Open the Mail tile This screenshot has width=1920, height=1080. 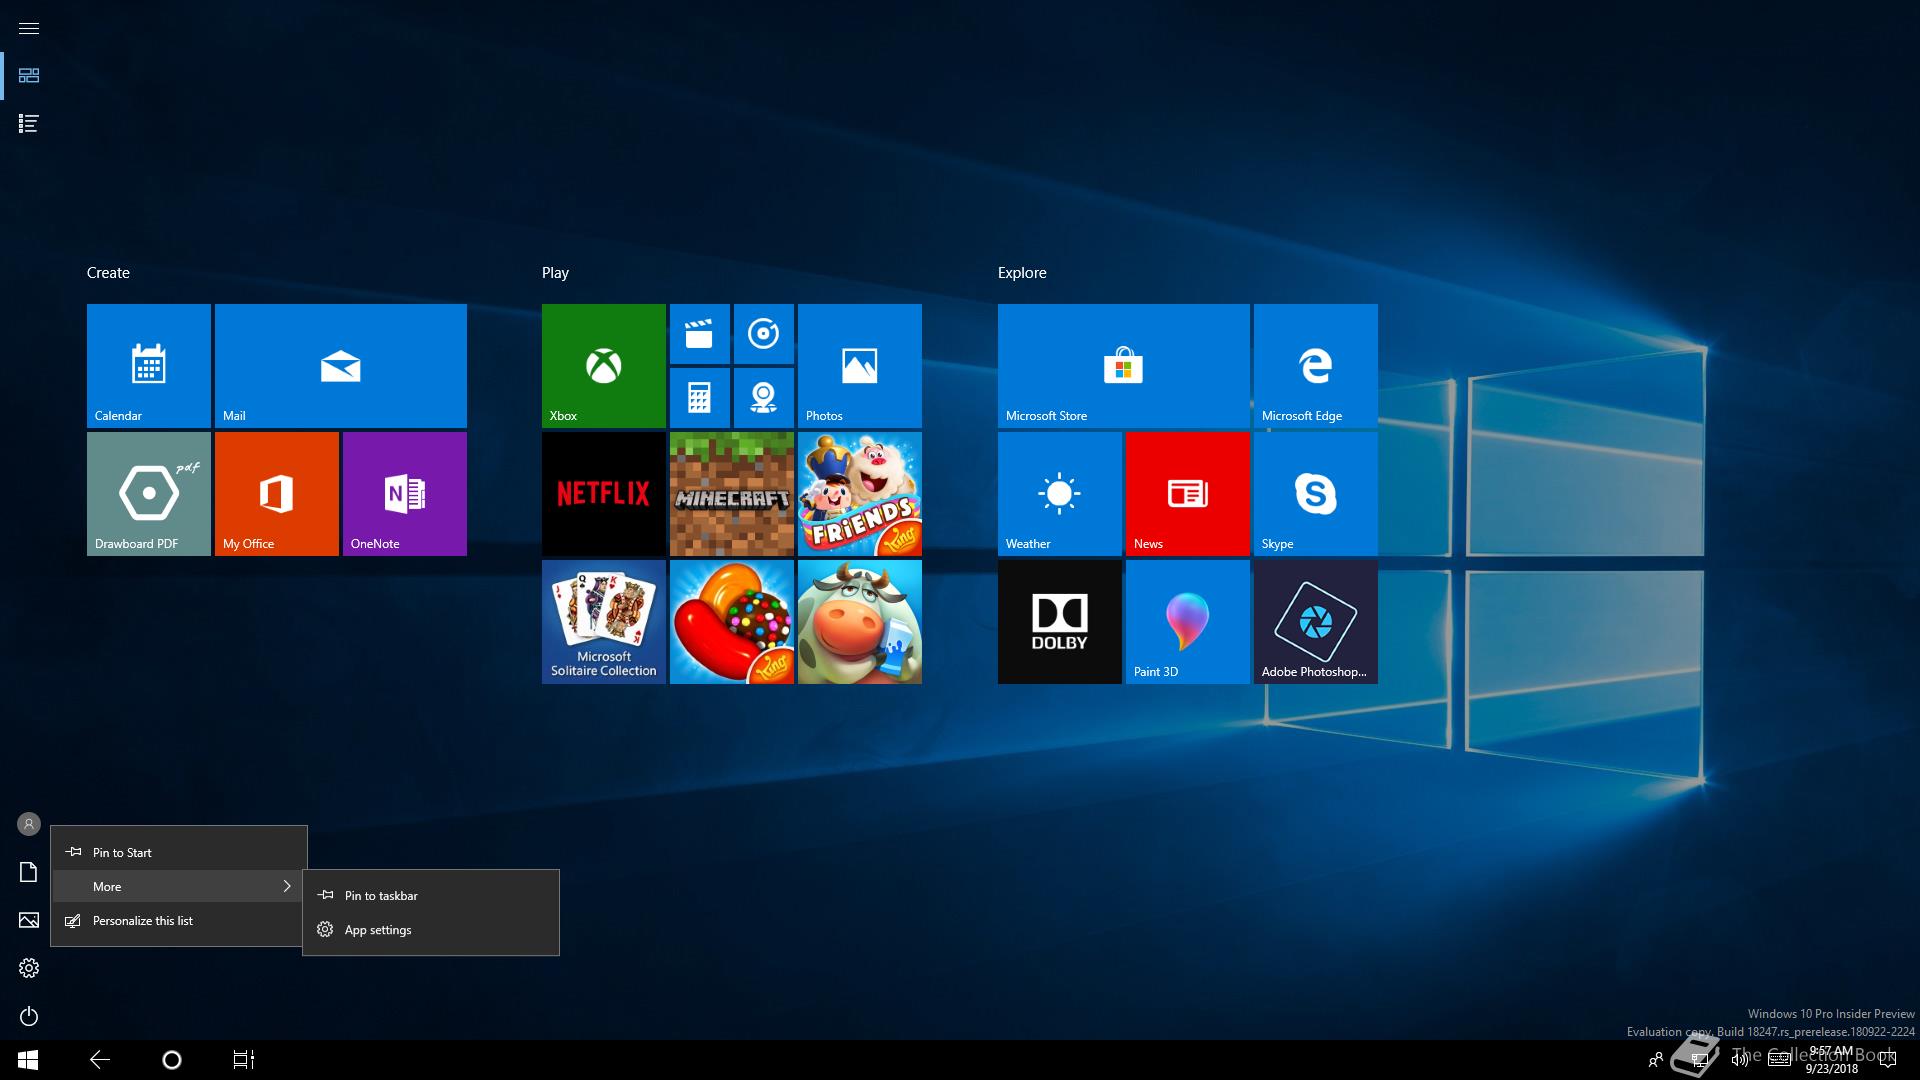tap(341, 366)
